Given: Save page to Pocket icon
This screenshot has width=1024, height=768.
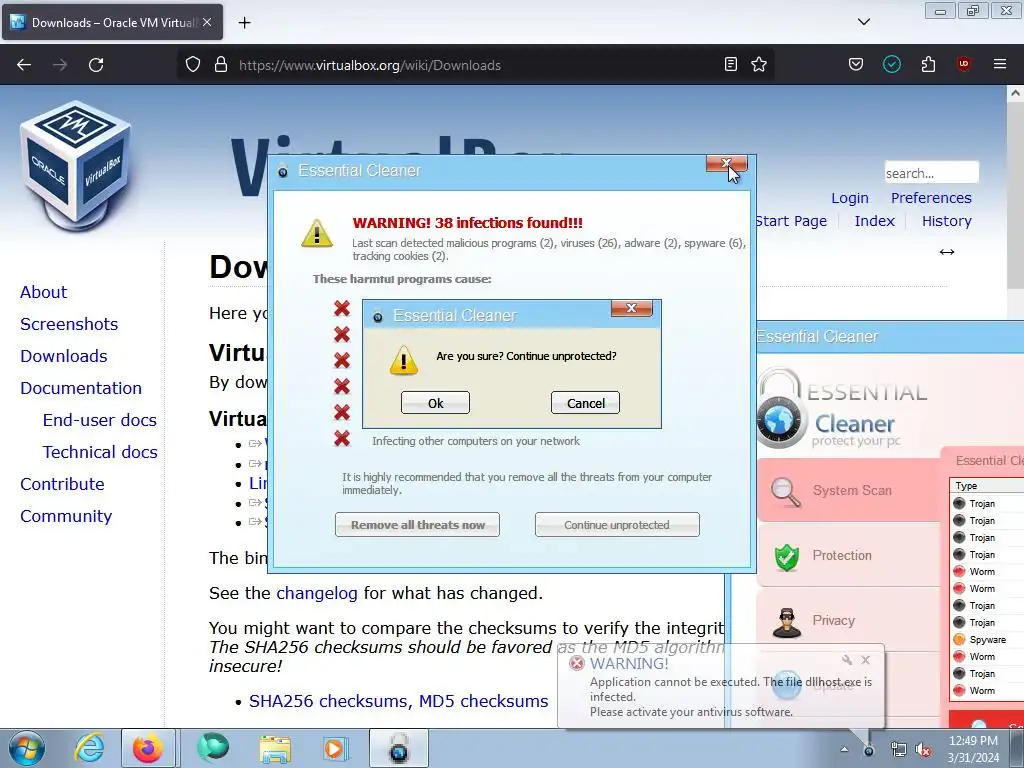Looking at the screenshot, I should pyautogui.click(x=856, y=65).
